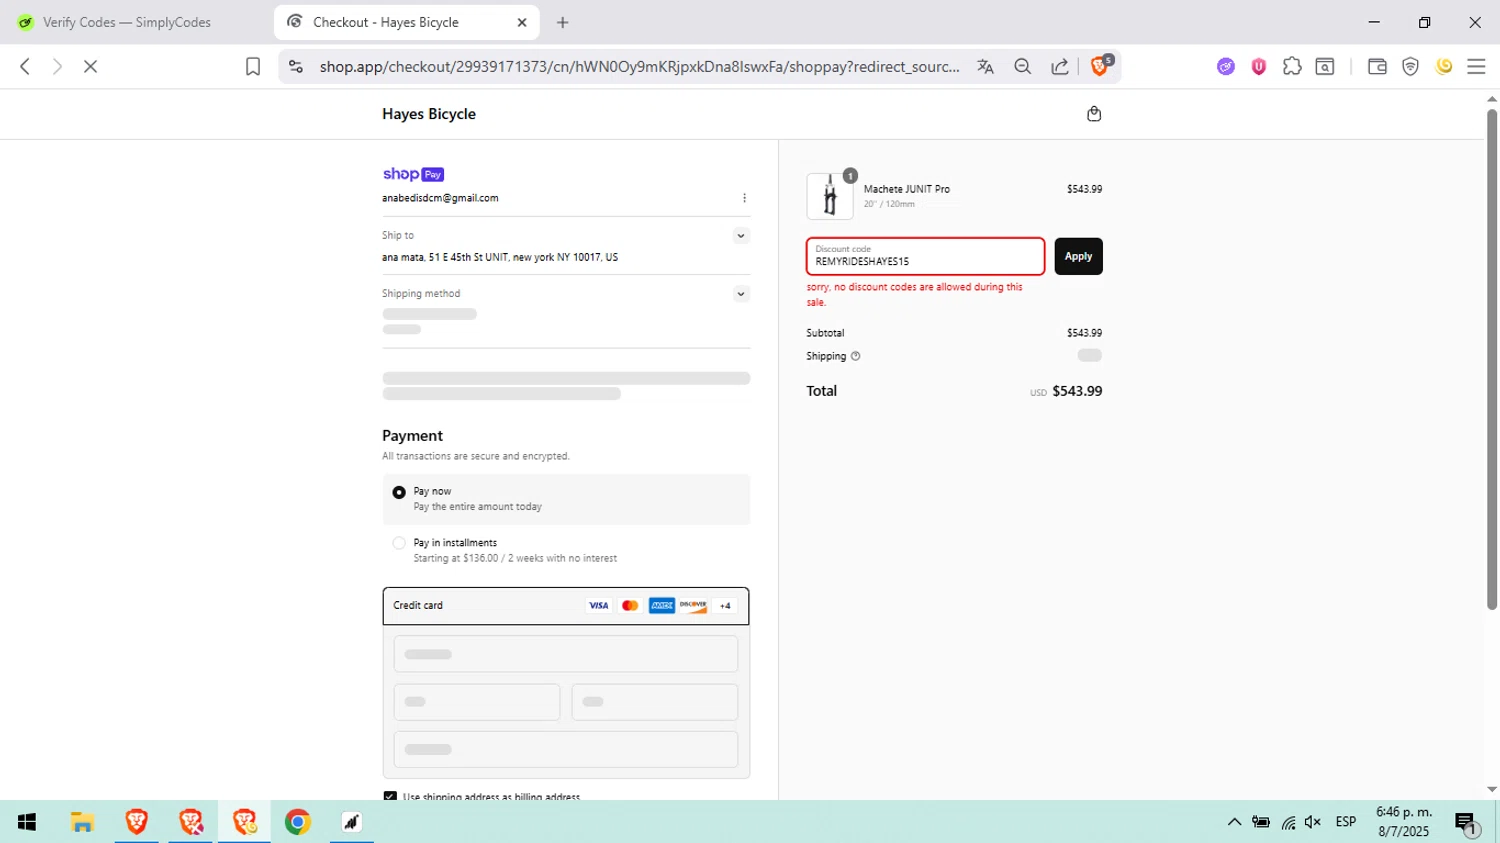Close the Checkout - Hayes Bicycle tab

click(x=522, y=22)
